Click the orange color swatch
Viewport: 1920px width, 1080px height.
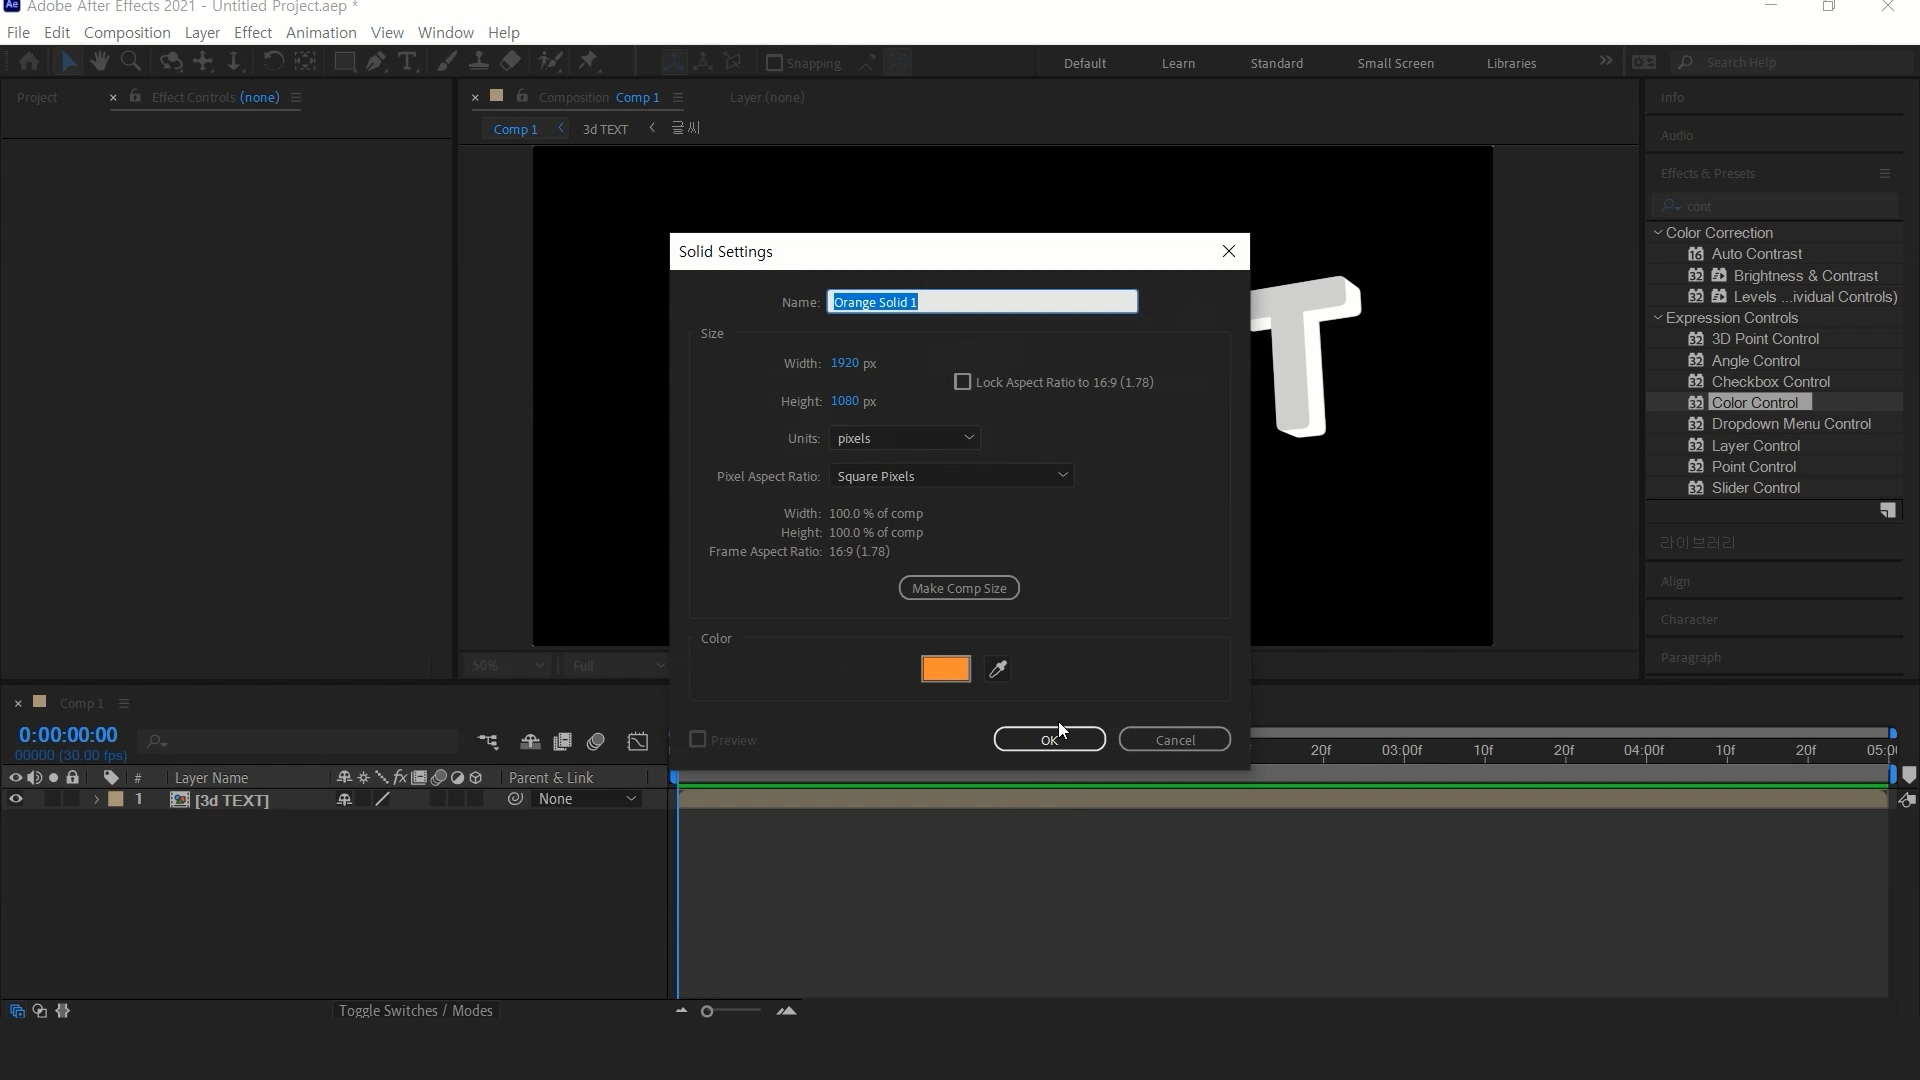945,669
